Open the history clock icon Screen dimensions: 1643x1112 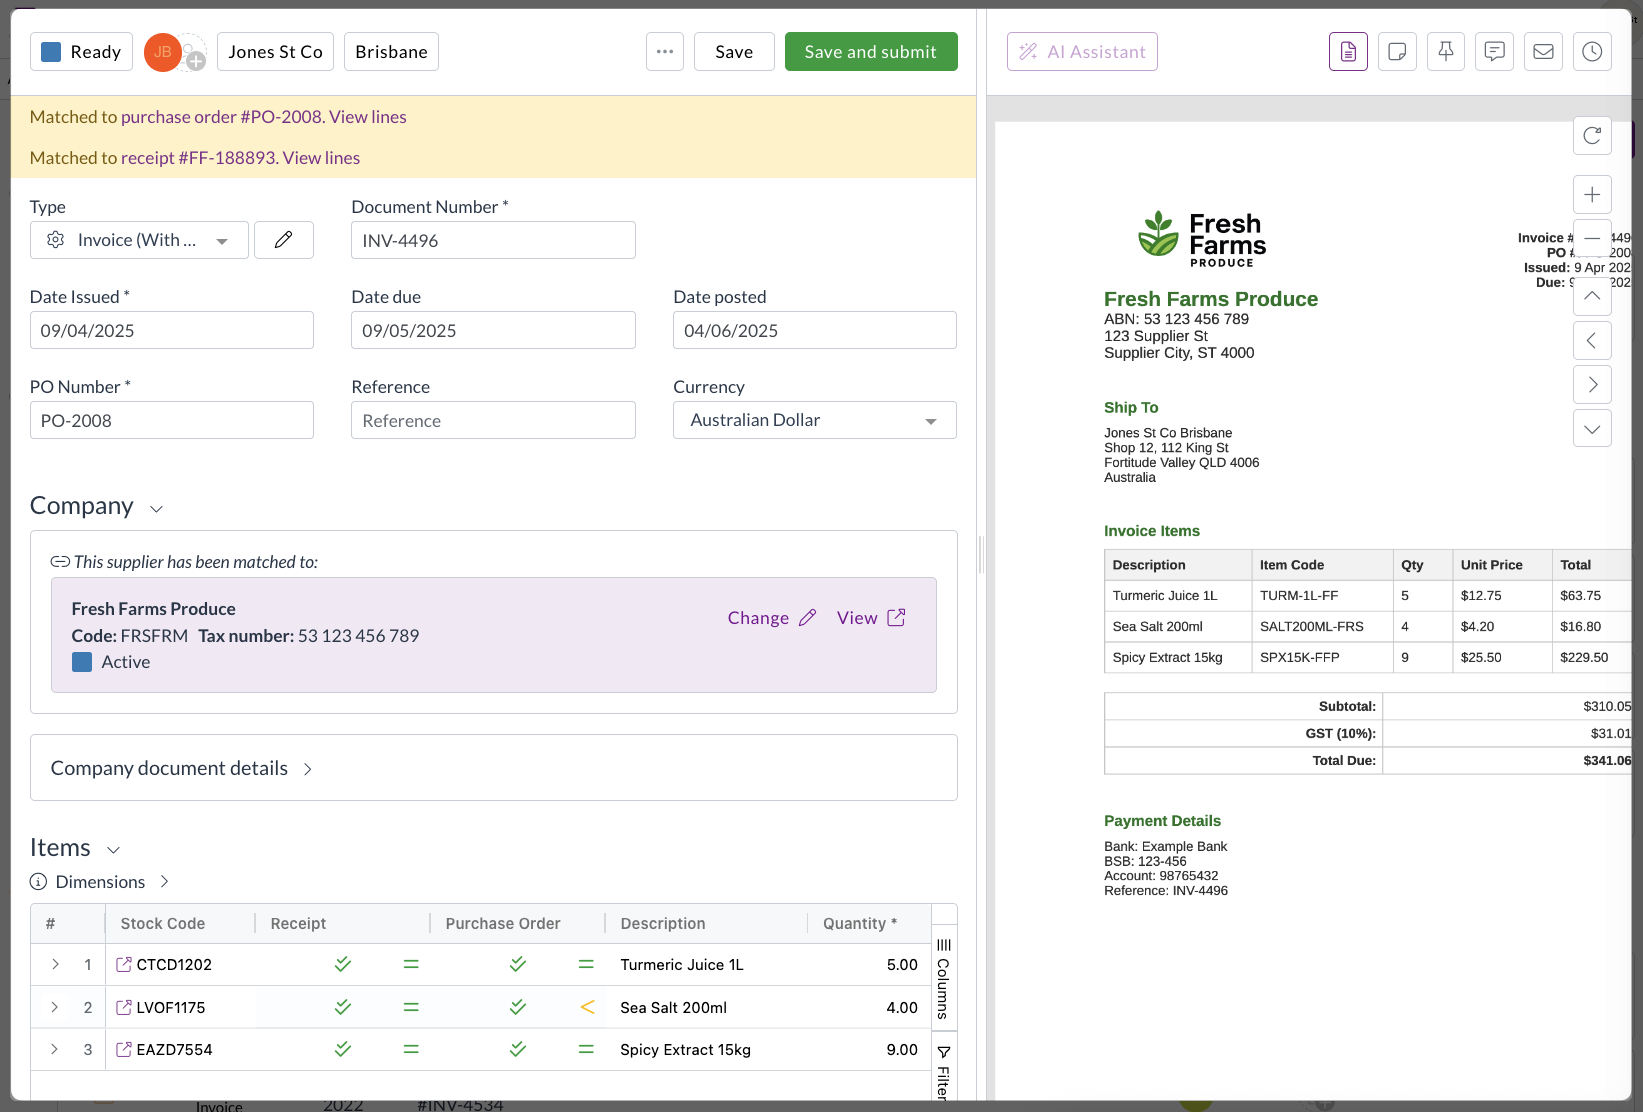(x=1592, y=52)
